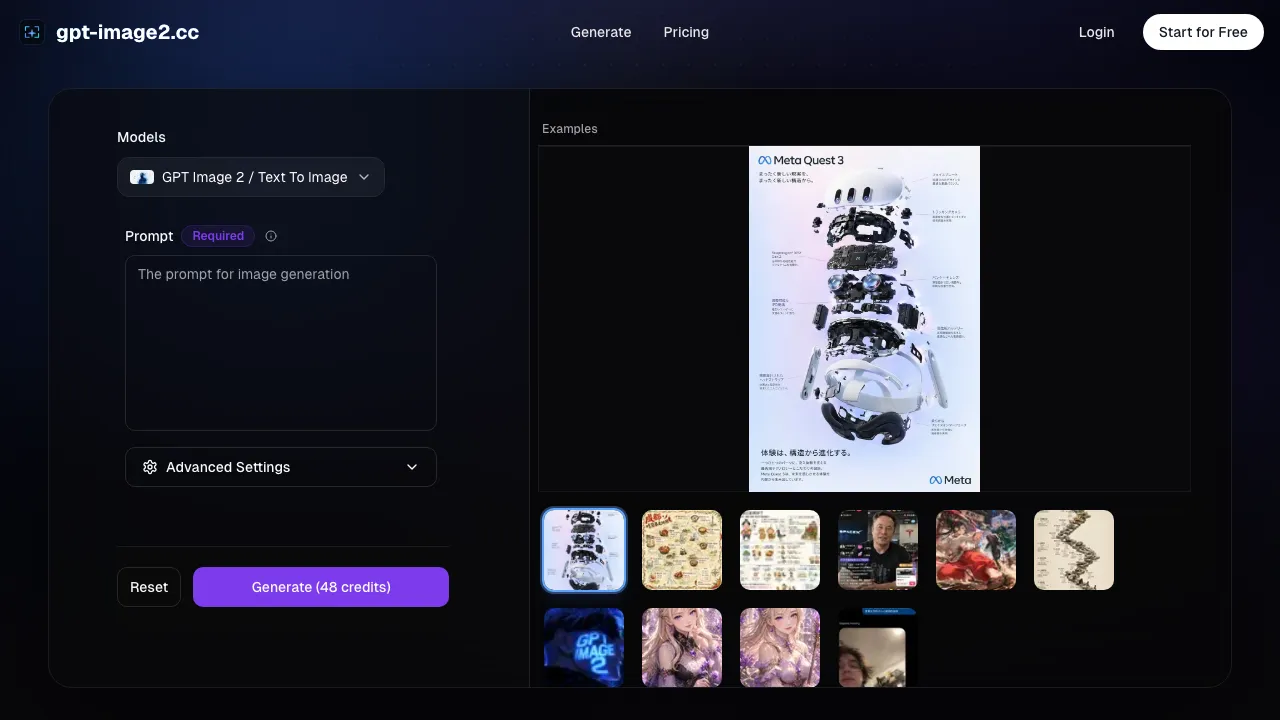Viewport: 1280px width, 720px height.
Task: Open the gpt-image2.cc home link text
Action: click(127, 32)
